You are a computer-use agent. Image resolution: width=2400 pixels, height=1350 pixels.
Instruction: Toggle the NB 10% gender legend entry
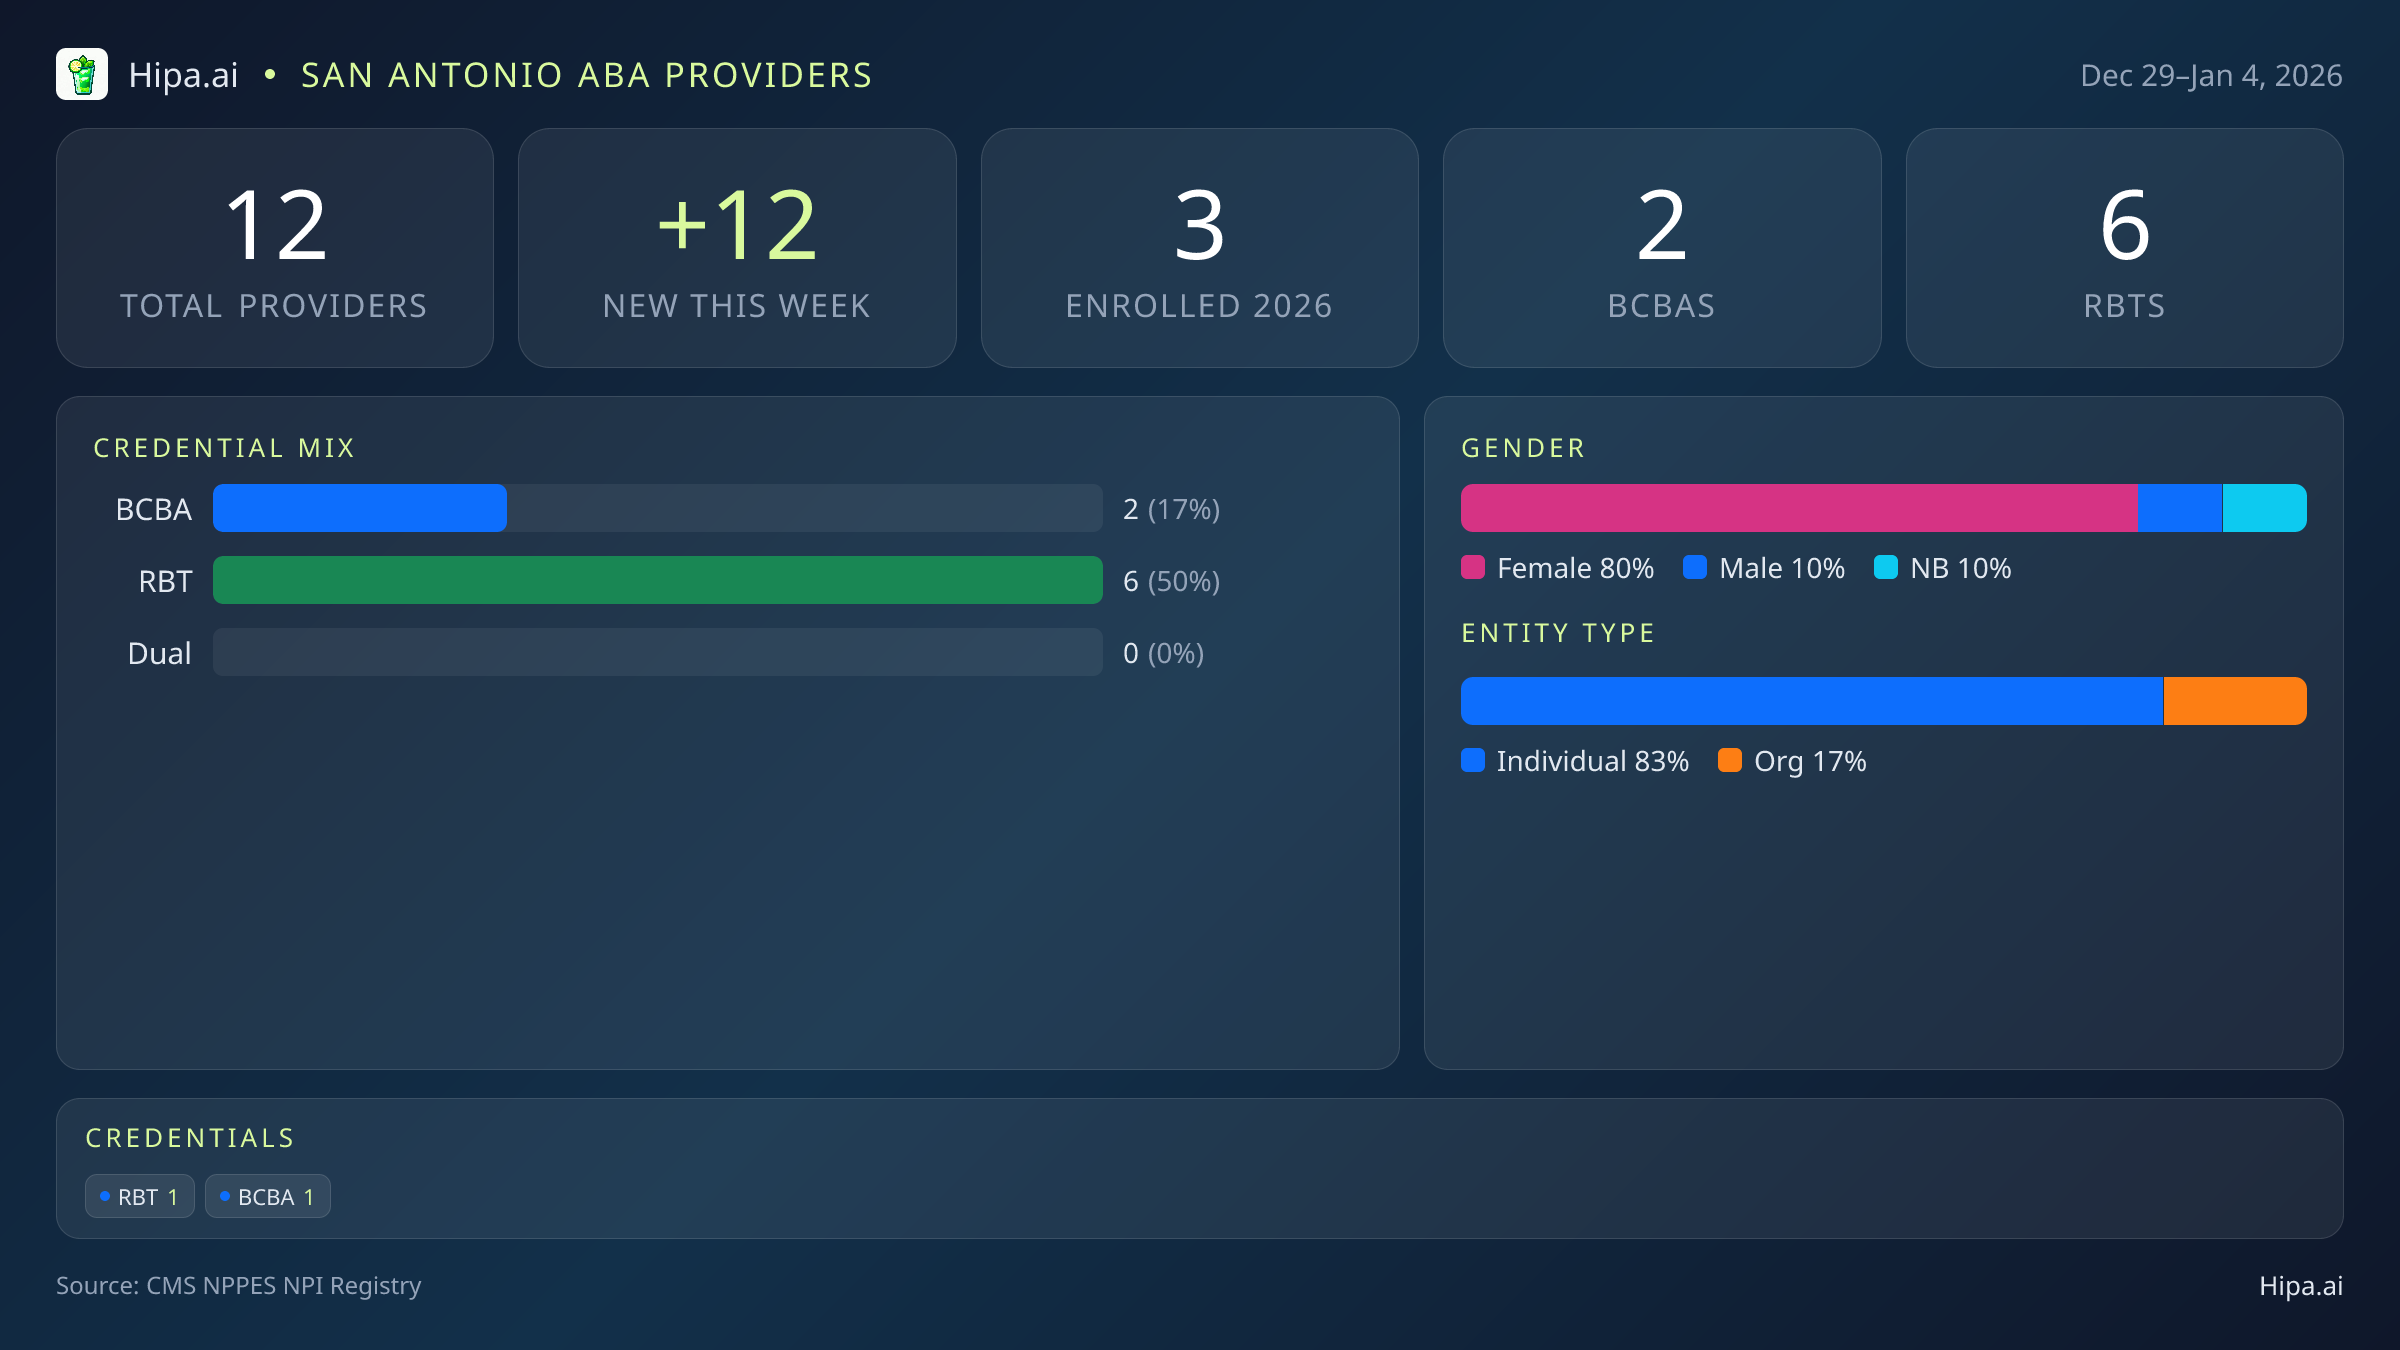coord(1941,567)
